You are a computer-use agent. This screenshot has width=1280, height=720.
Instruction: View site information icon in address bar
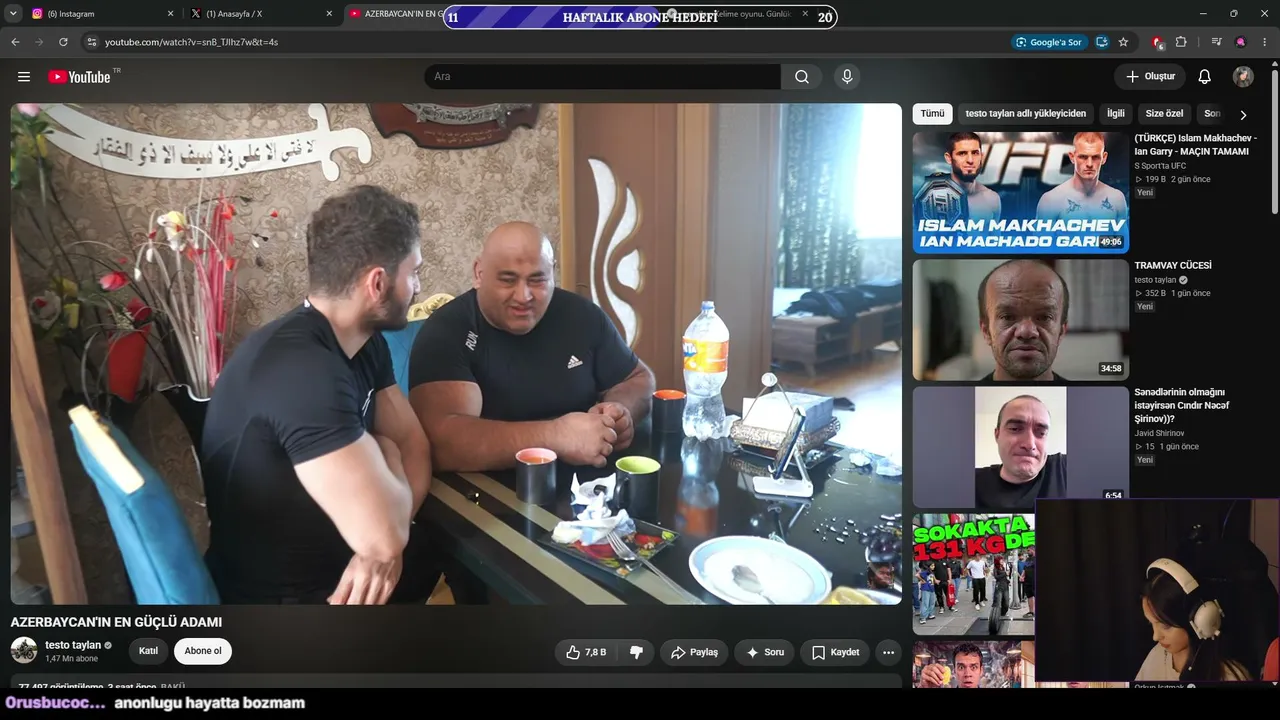(x=91, y=42)
